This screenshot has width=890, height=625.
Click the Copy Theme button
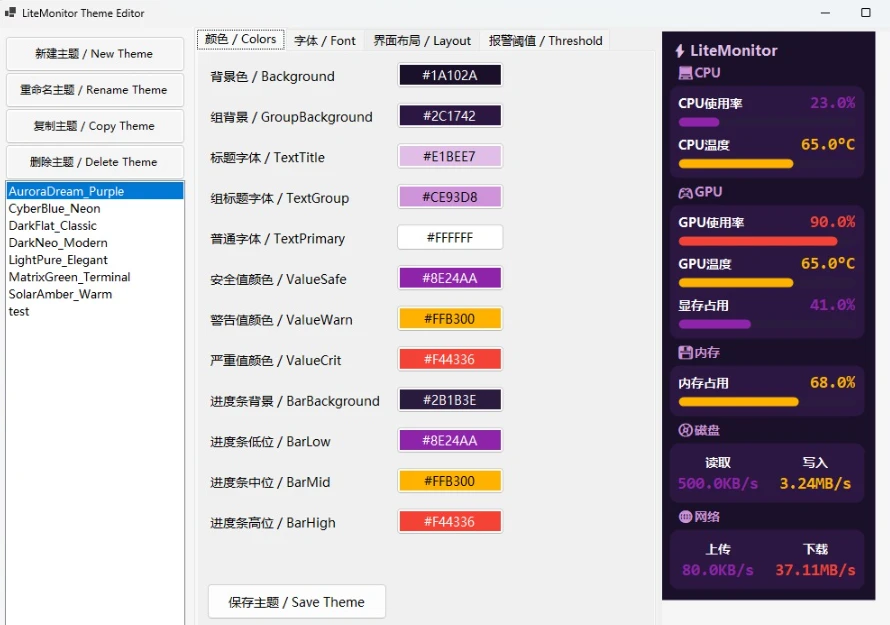[94, 126]
